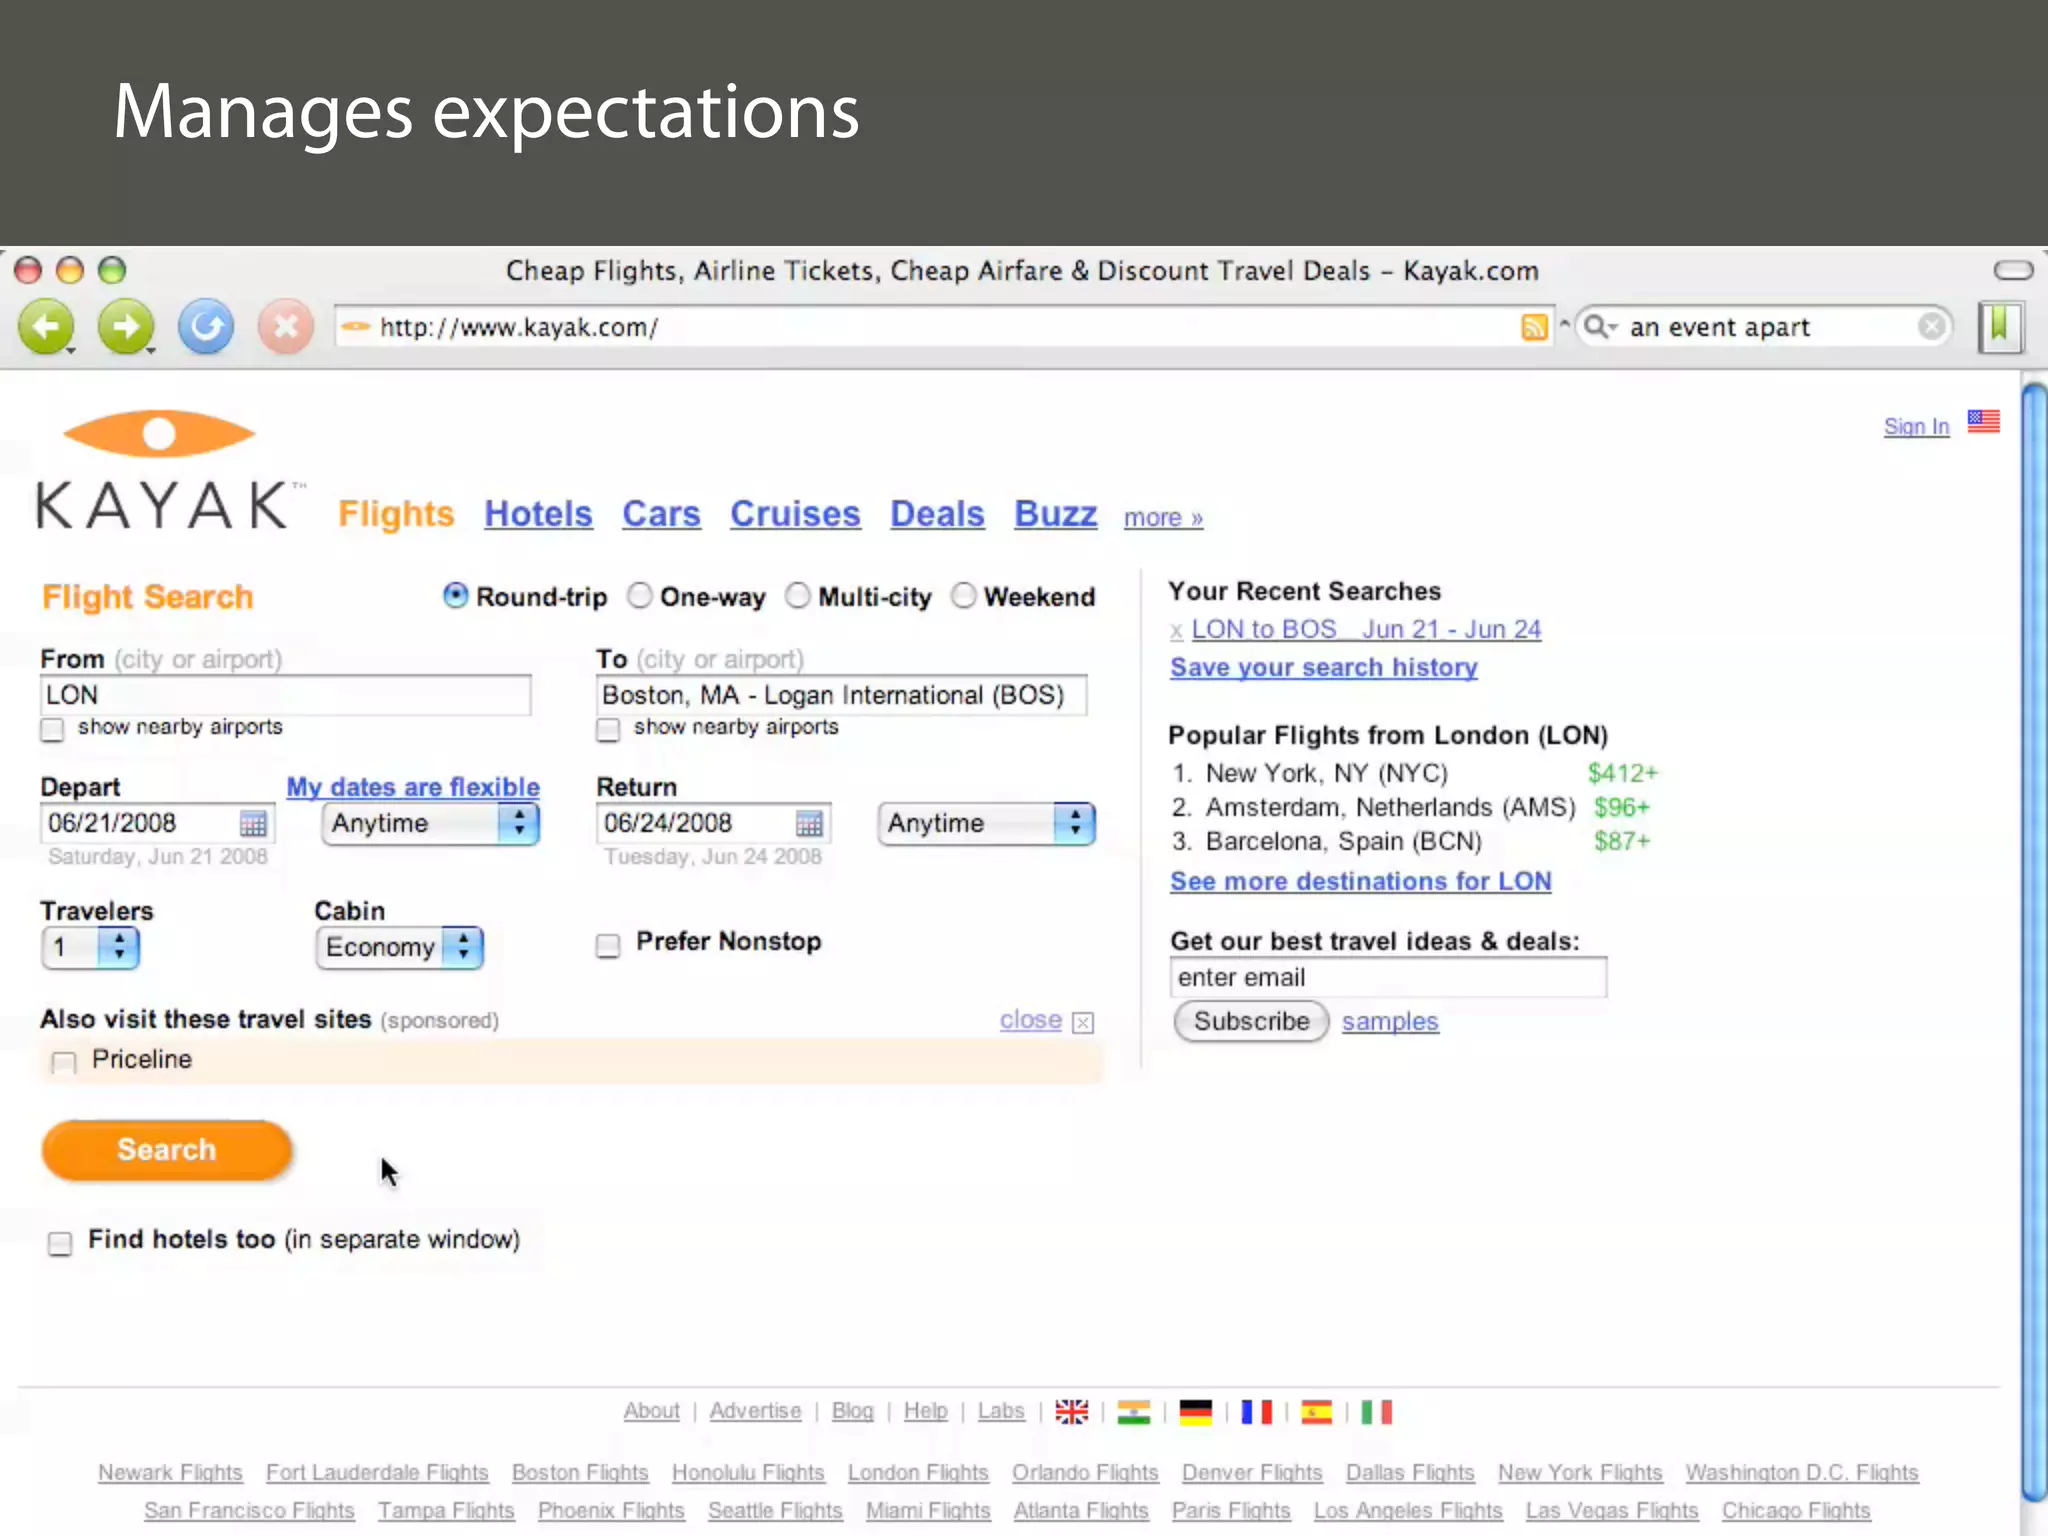Open the Travelers count dropdown
Viewport: 2048px width, 1536px height.
(x=90, y=947)
